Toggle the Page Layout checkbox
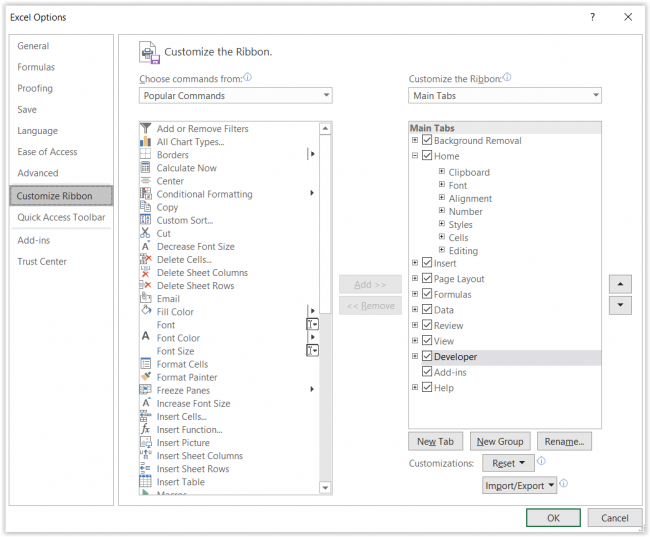The width and height of the screenshot is (650, 537). (427, 278)
